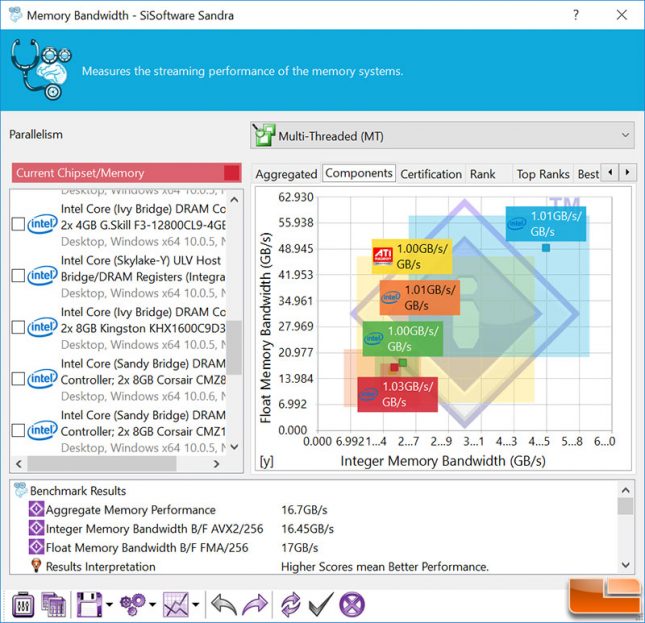Click the forward arrow icon
This screenshot has width=645, height=623.
point(255,604)
